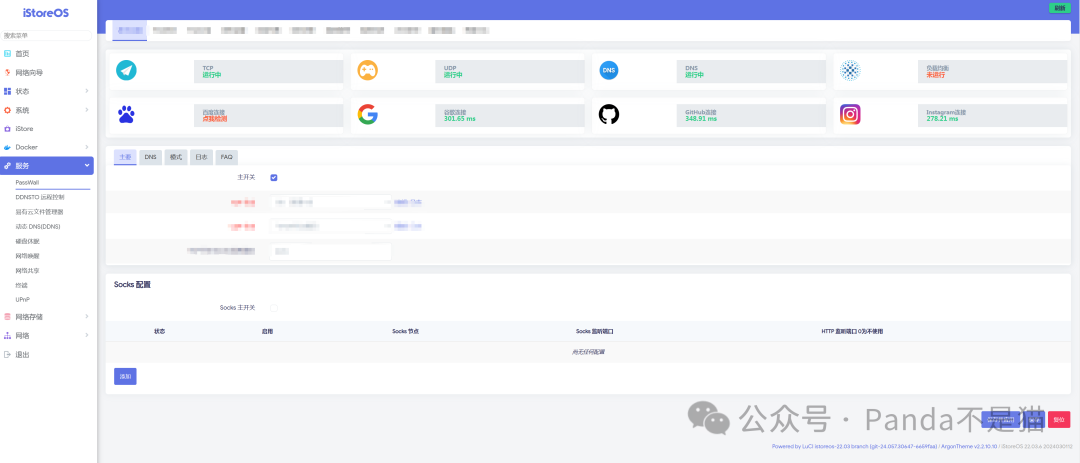Open the 首页 home icon in sidebar

8,53
